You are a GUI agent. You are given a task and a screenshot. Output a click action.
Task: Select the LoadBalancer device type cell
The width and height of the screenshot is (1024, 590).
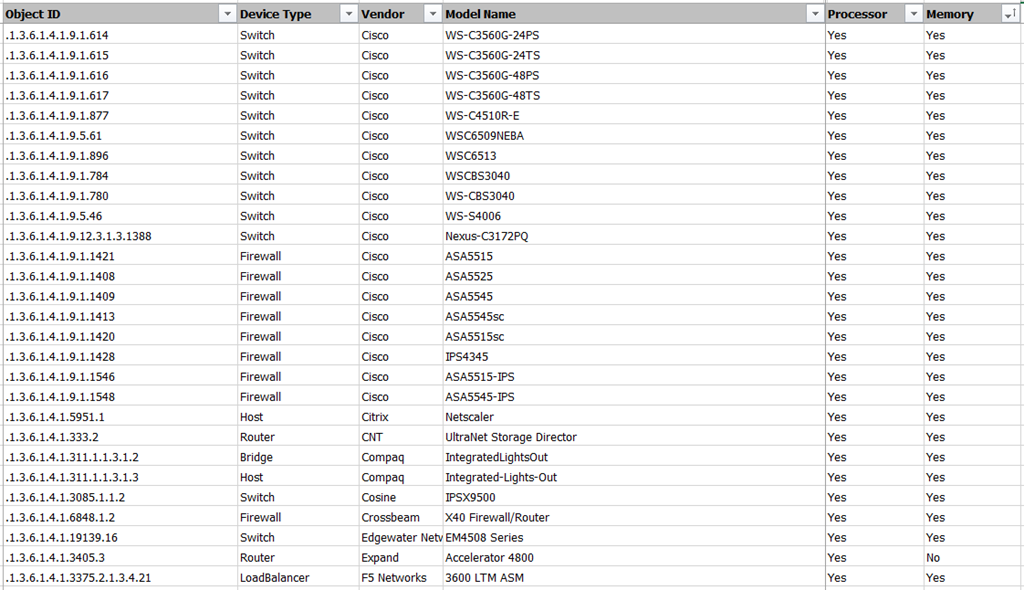[274, 578]
